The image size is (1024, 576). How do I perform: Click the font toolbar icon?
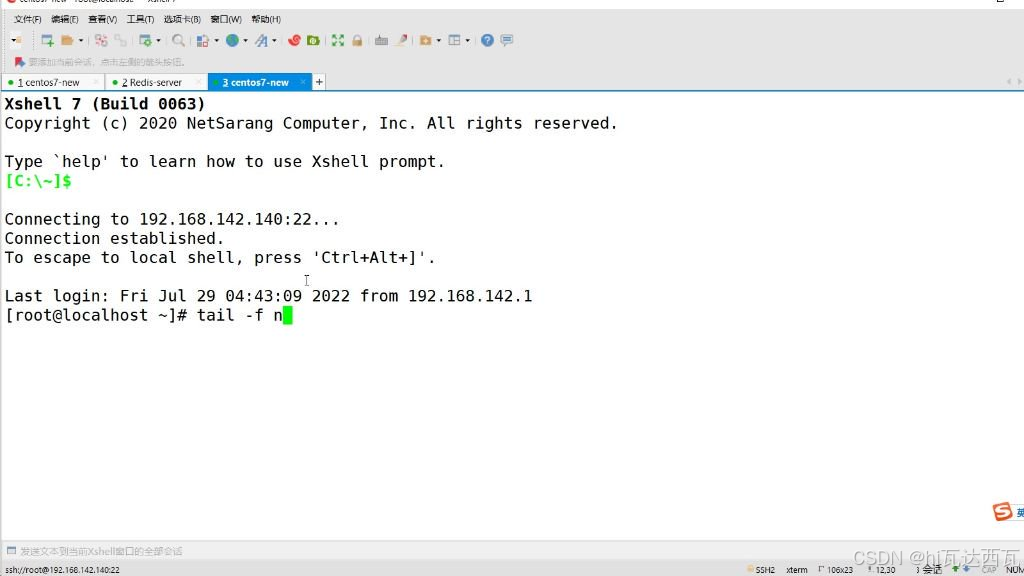coord(261,40)
